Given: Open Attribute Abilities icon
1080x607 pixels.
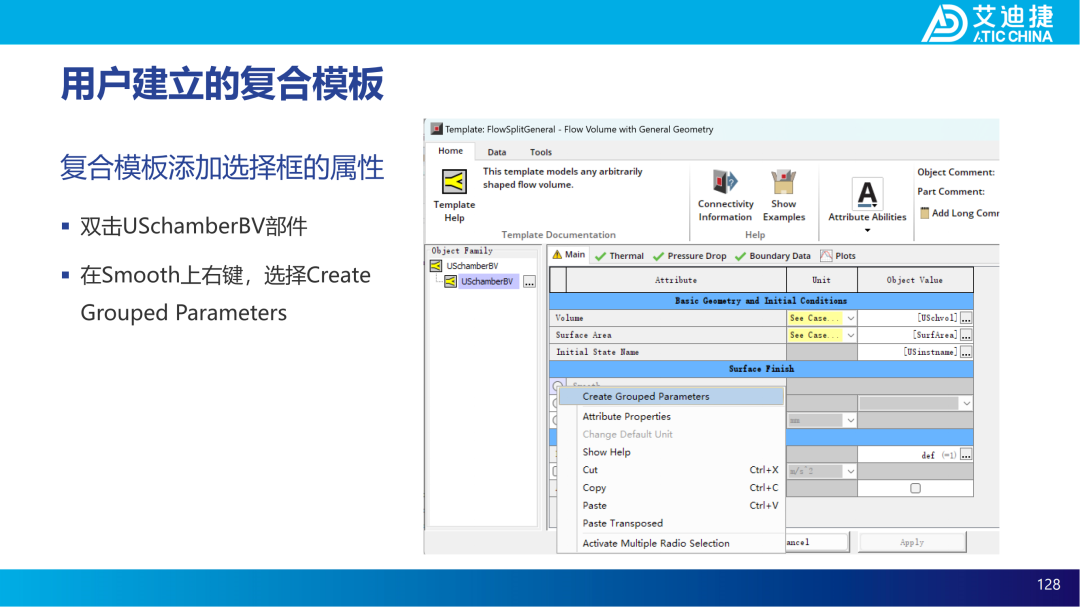Looking at the screenshot, I should (867, 193).
